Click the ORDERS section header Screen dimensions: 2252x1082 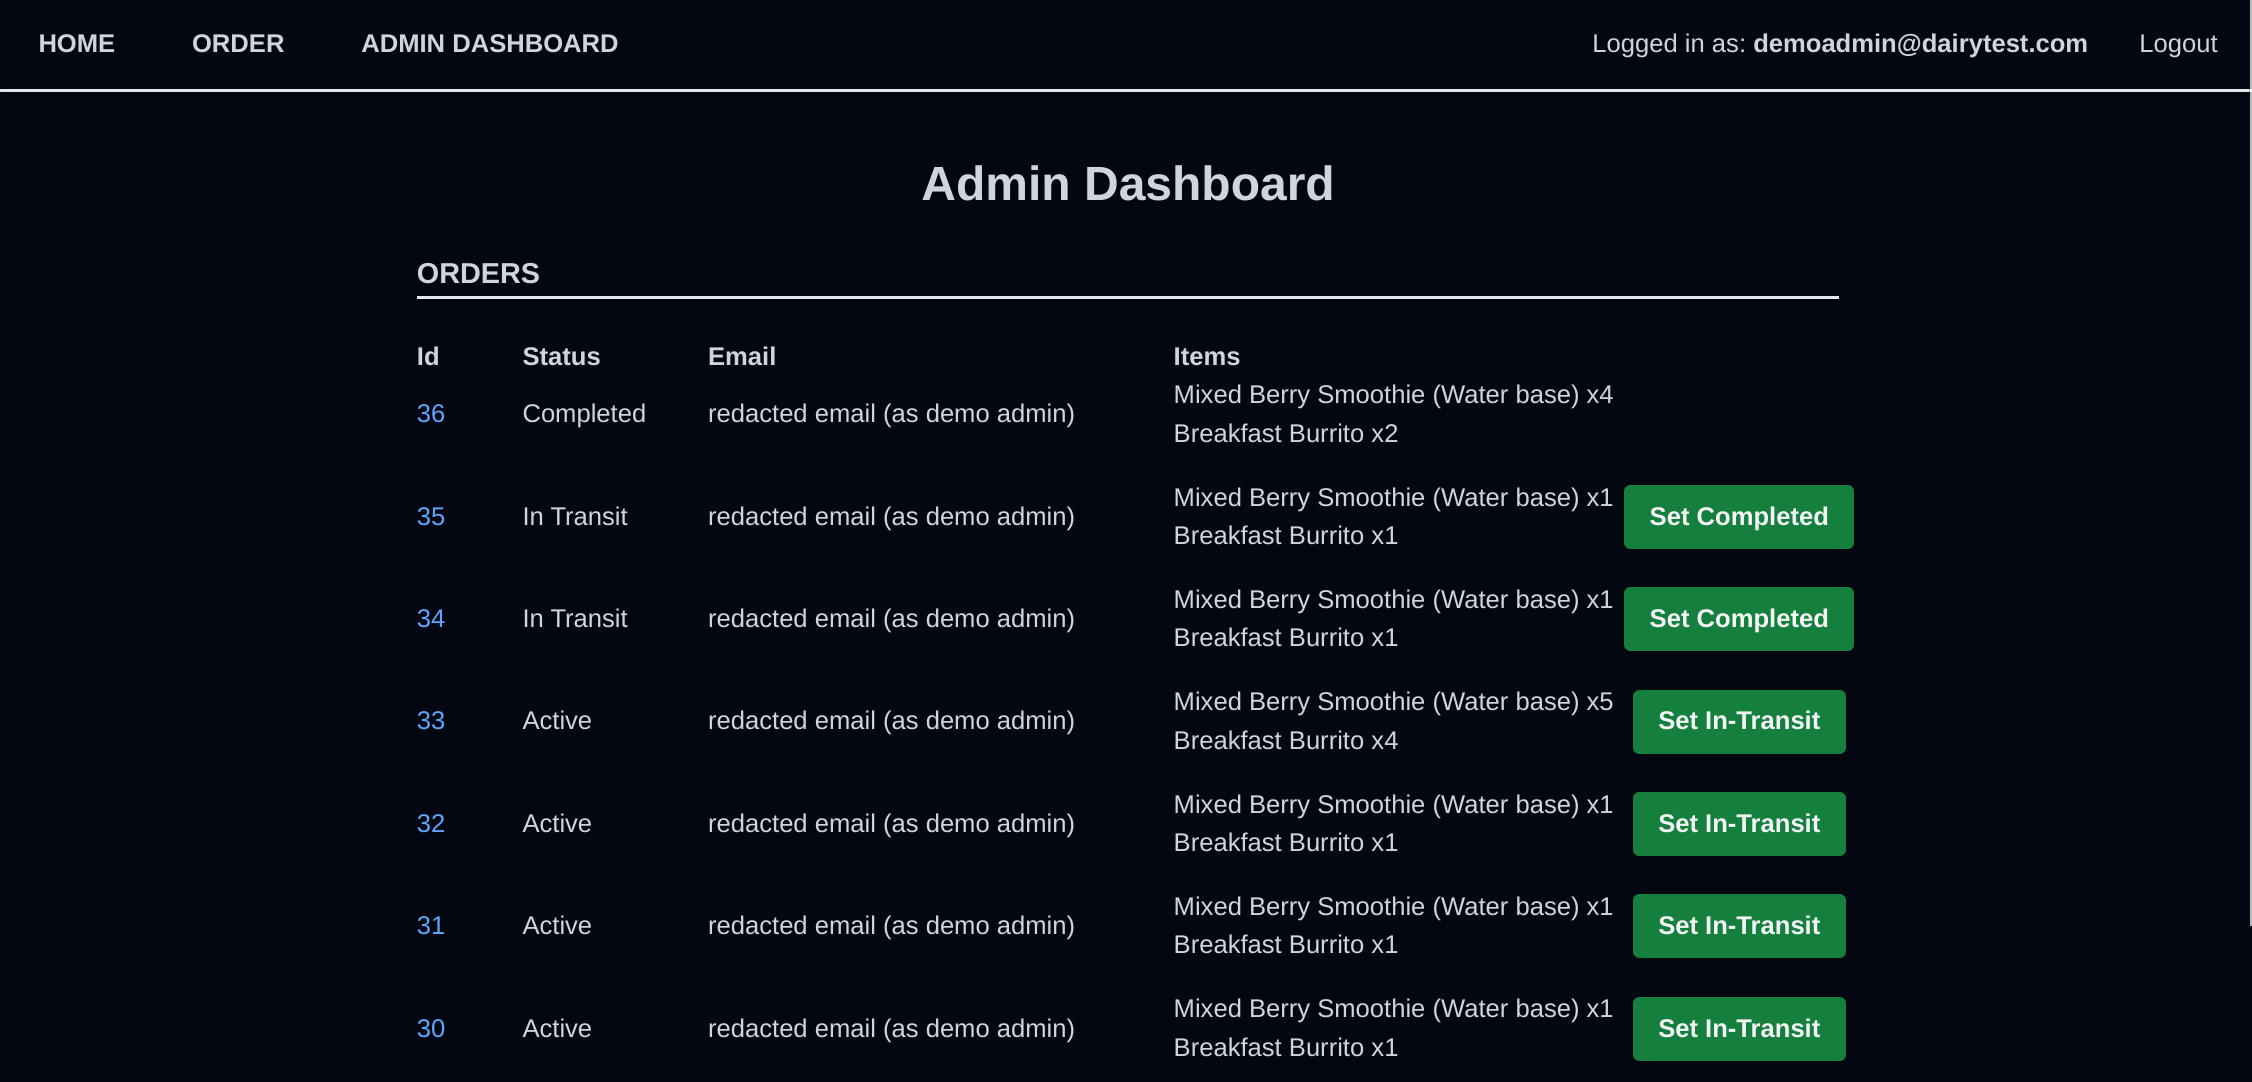point(478,273)
